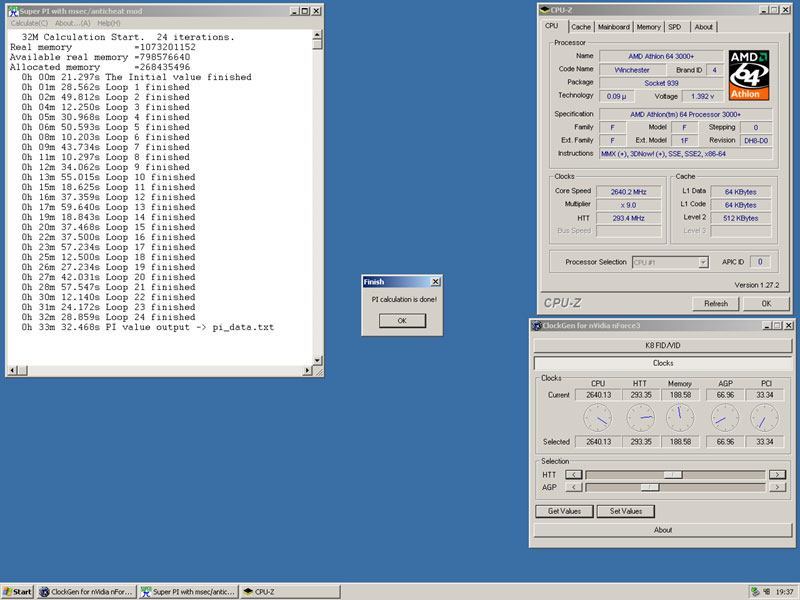800x600 pixels.
Task: Switch to the Memory tab in CPU-Z
Action: point(648,27)
